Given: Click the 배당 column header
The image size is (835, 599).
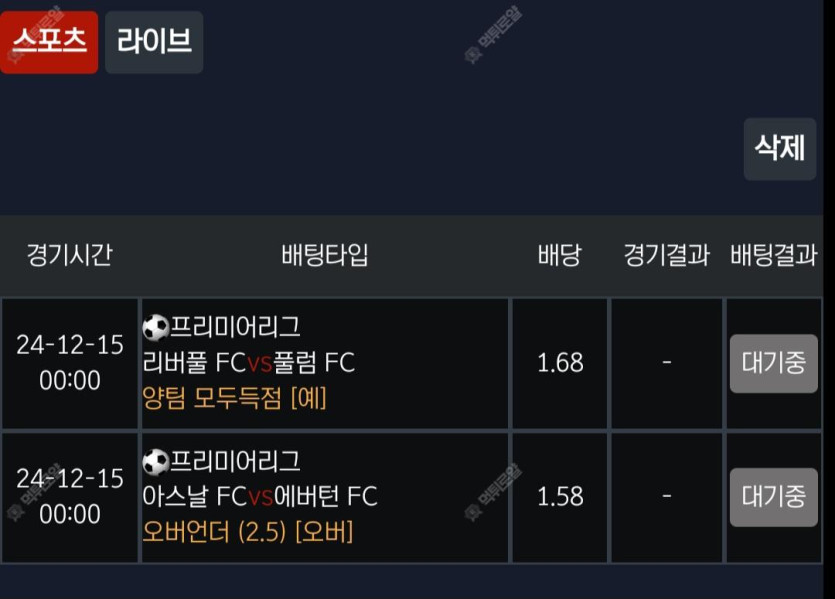Looking at the screenshot, I should coord(560,255).
